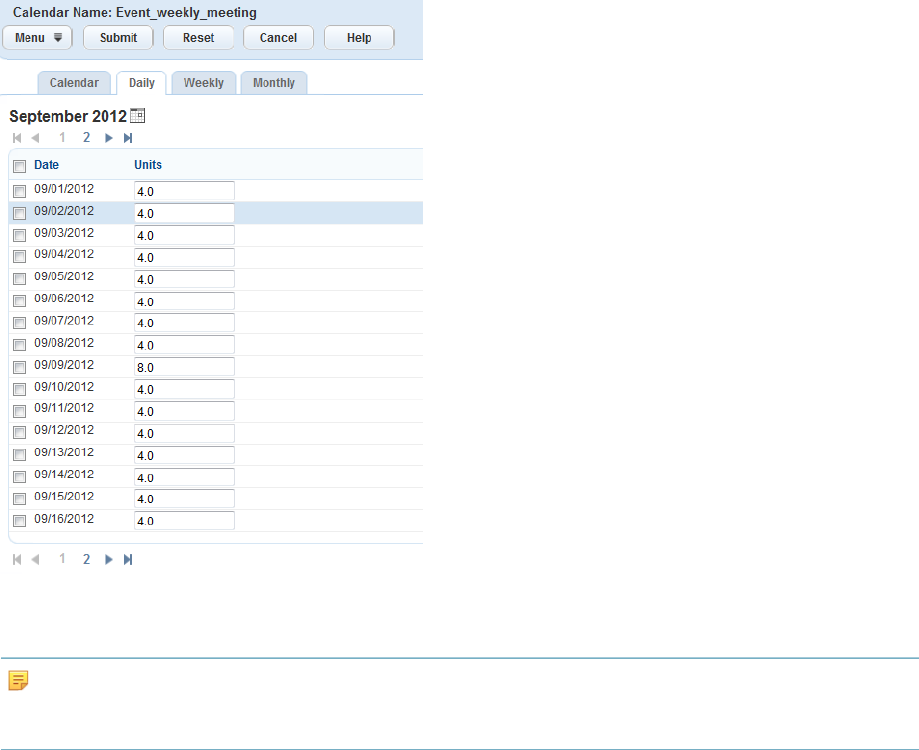Sort by the Units column header
The height and width of the screenshot is (750, 919).
[x=148, y=165]
